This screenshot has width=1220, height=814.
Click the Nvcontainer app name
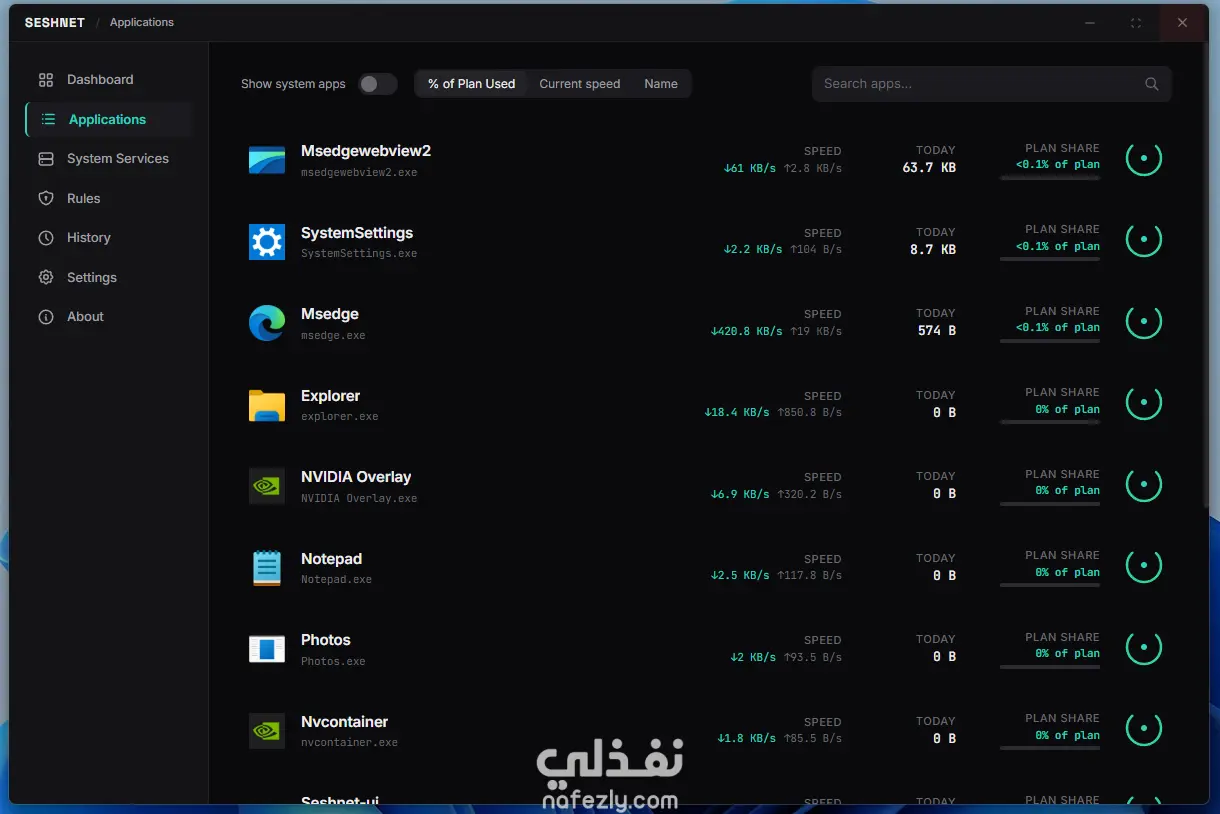[x=345, y=722]
